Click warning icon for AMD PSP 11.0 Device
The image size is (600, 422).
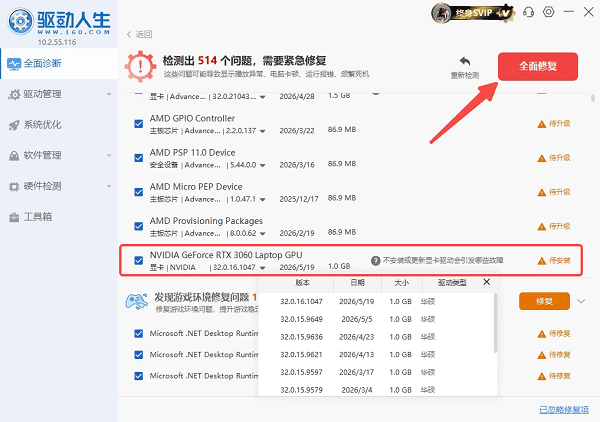tap(541, 158)
